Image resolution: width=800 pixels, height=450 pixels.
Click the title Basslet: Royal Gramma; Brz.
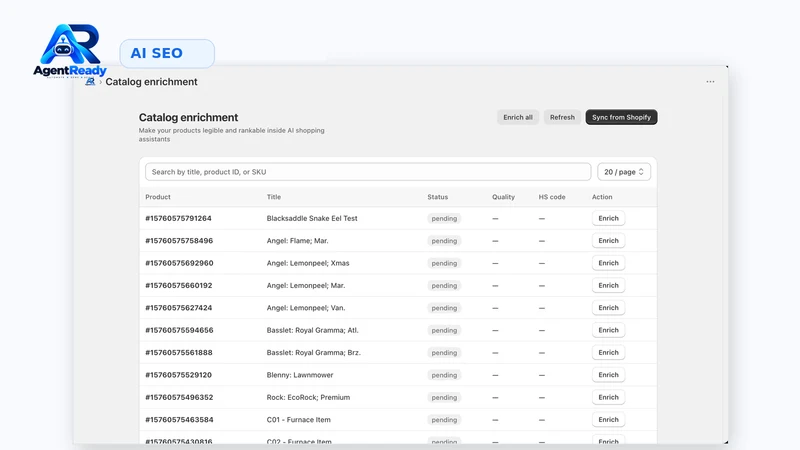click(313, 353)
